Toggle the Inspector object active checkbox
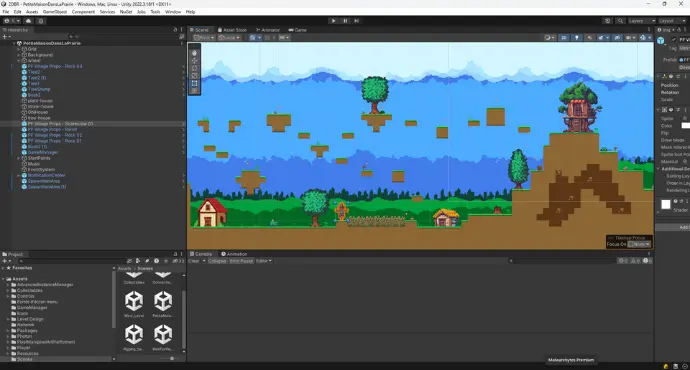 [674, 40]
